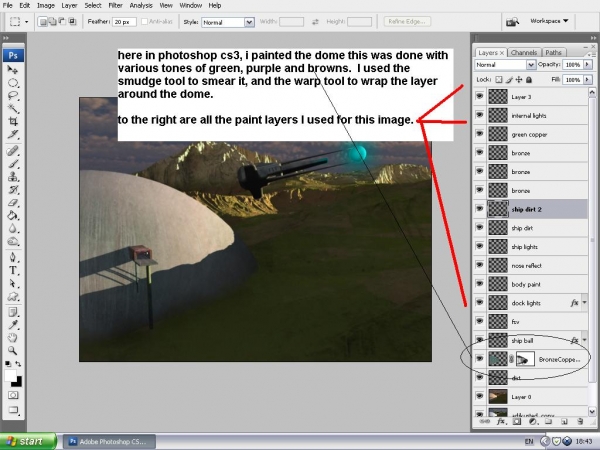Screen dimensions: 600x450
Task: Open the Fill slider arrow
Action: [x=587, y=80]
